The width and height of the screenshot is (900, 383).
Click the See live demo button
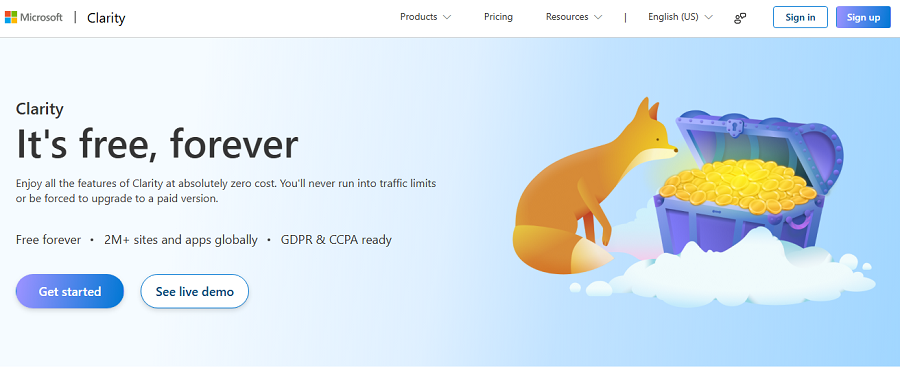(195, 291)
